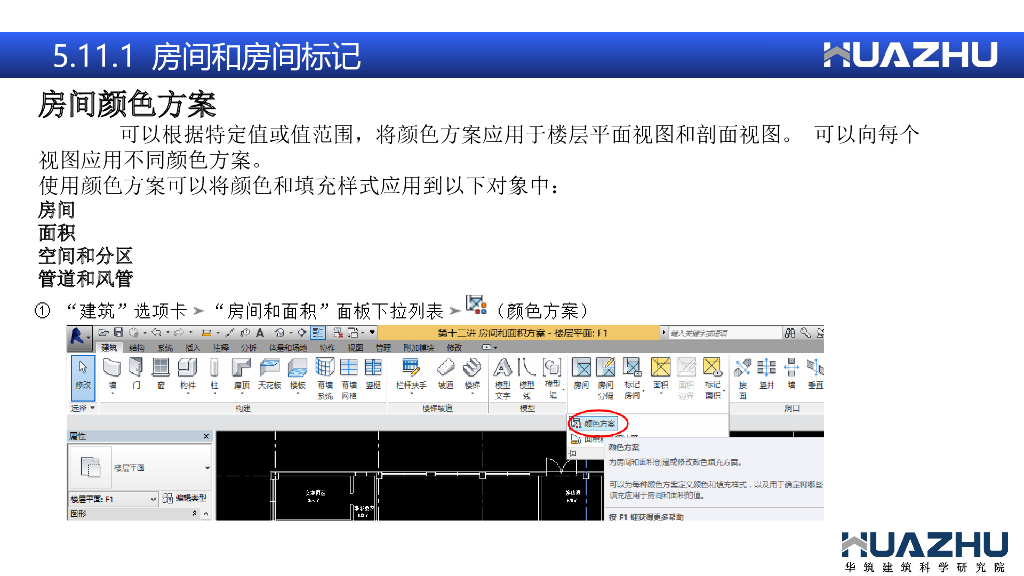Select the 房间分隔 (Room Separator) tool
This screenshot has width=1024, height=576.
point(605,378)
